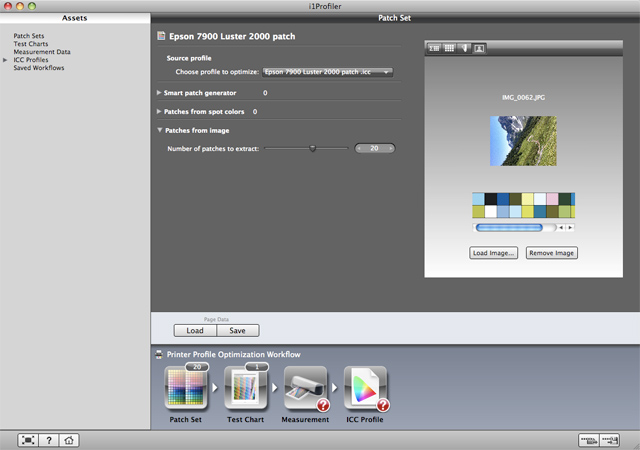Increase patch count with right stepper arrow
This screenshot has height=450, width=640.
click(391, 148)
